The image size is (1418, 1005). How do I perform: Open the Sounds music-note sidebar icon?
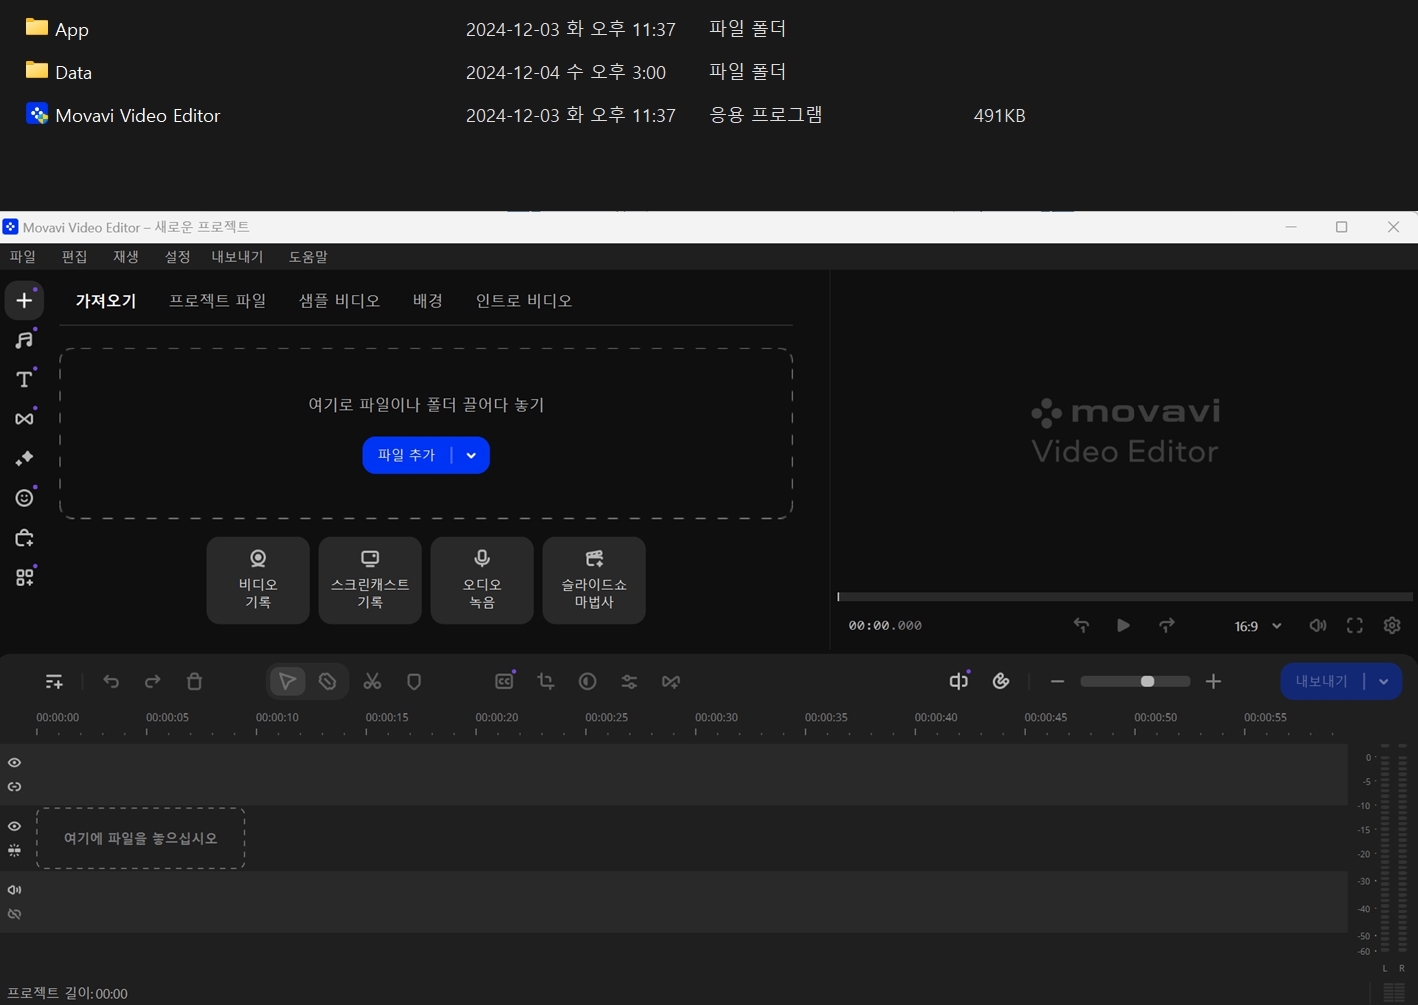coord(24,340)
